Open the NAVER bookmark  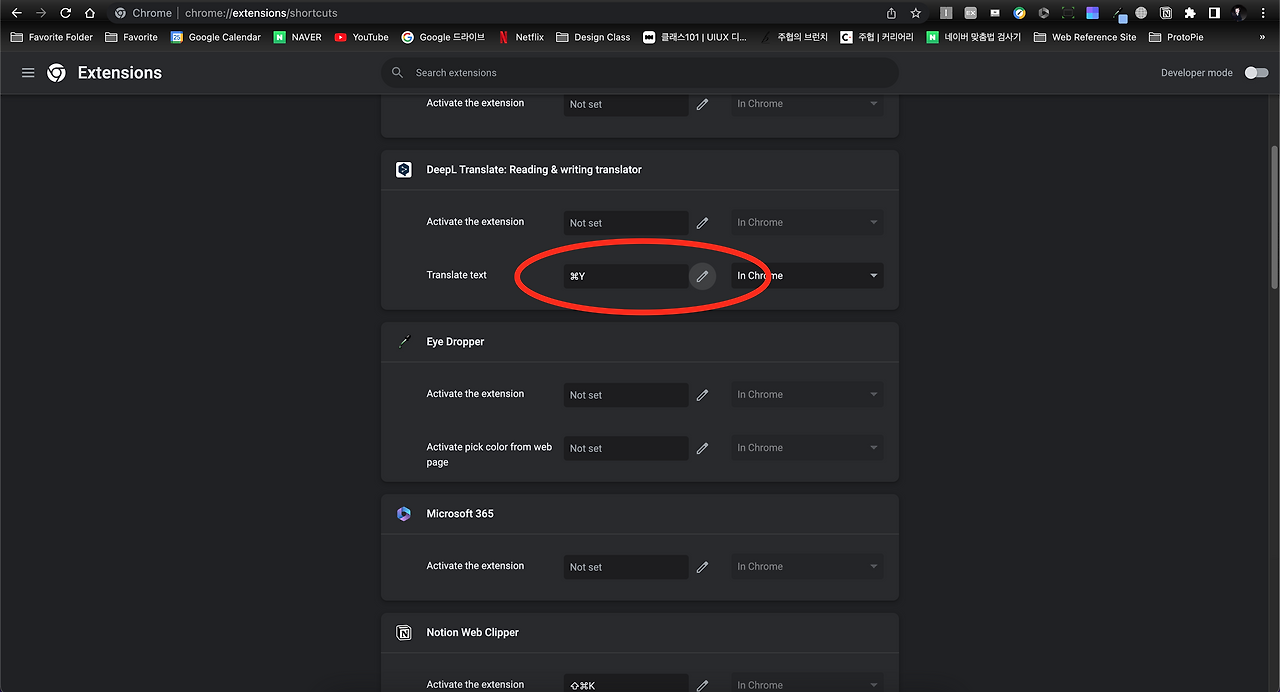298,37
